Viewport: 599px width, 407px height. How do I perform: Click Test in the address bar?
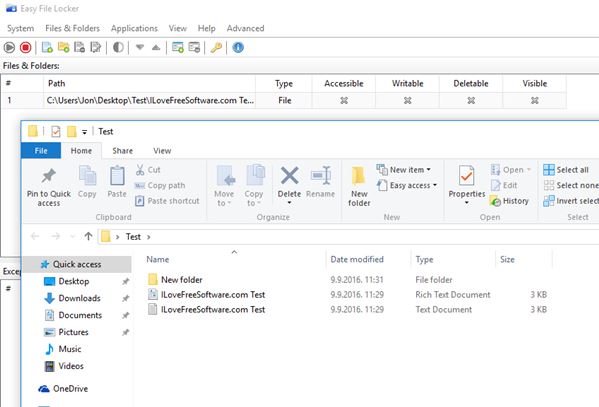click(133, 237)
